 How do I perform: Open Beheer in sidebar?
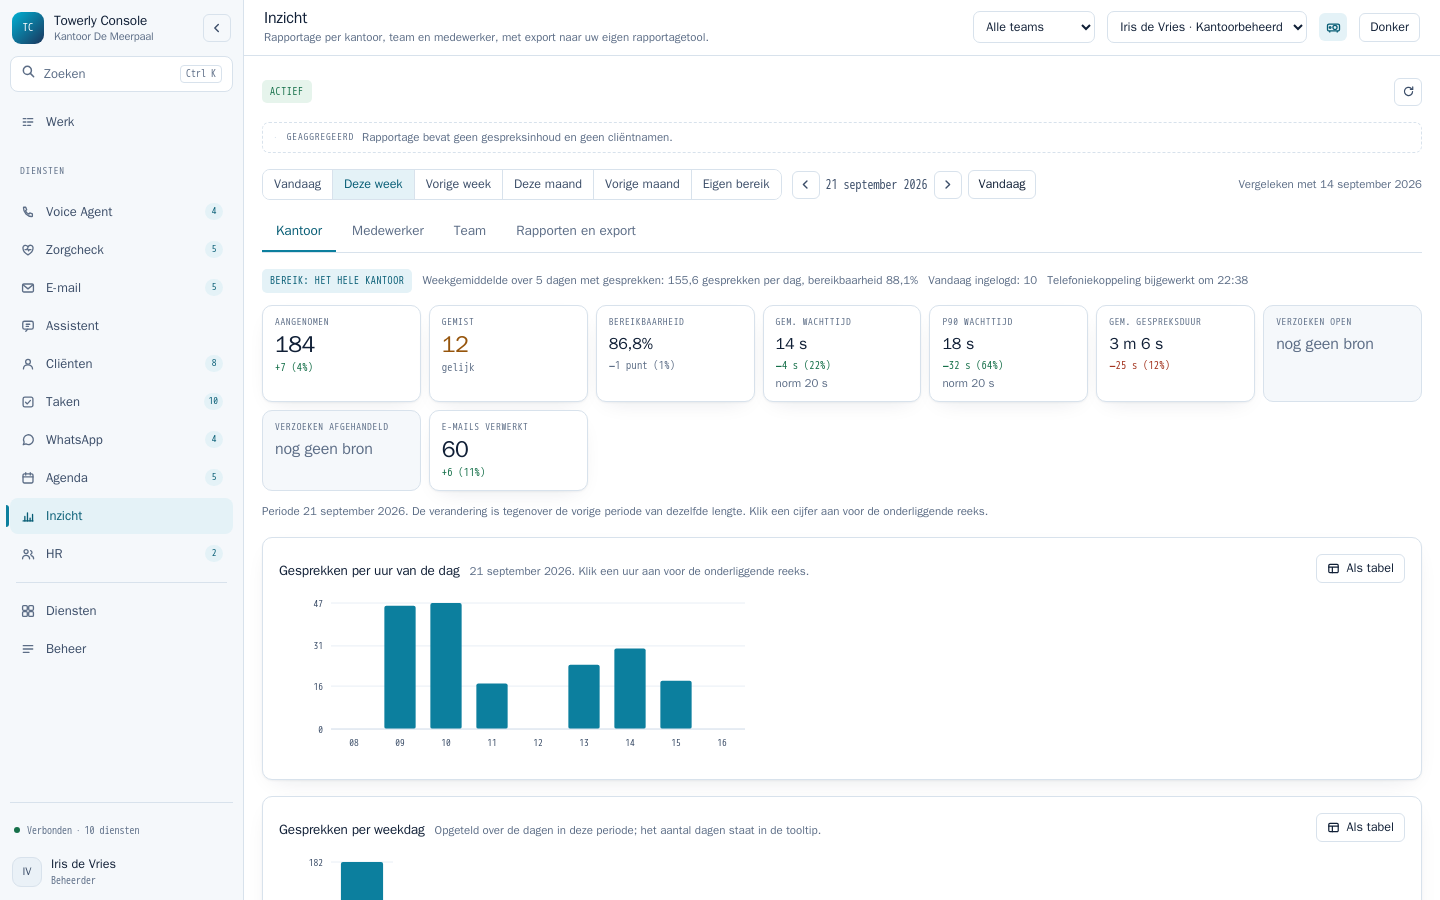[121, 649]
